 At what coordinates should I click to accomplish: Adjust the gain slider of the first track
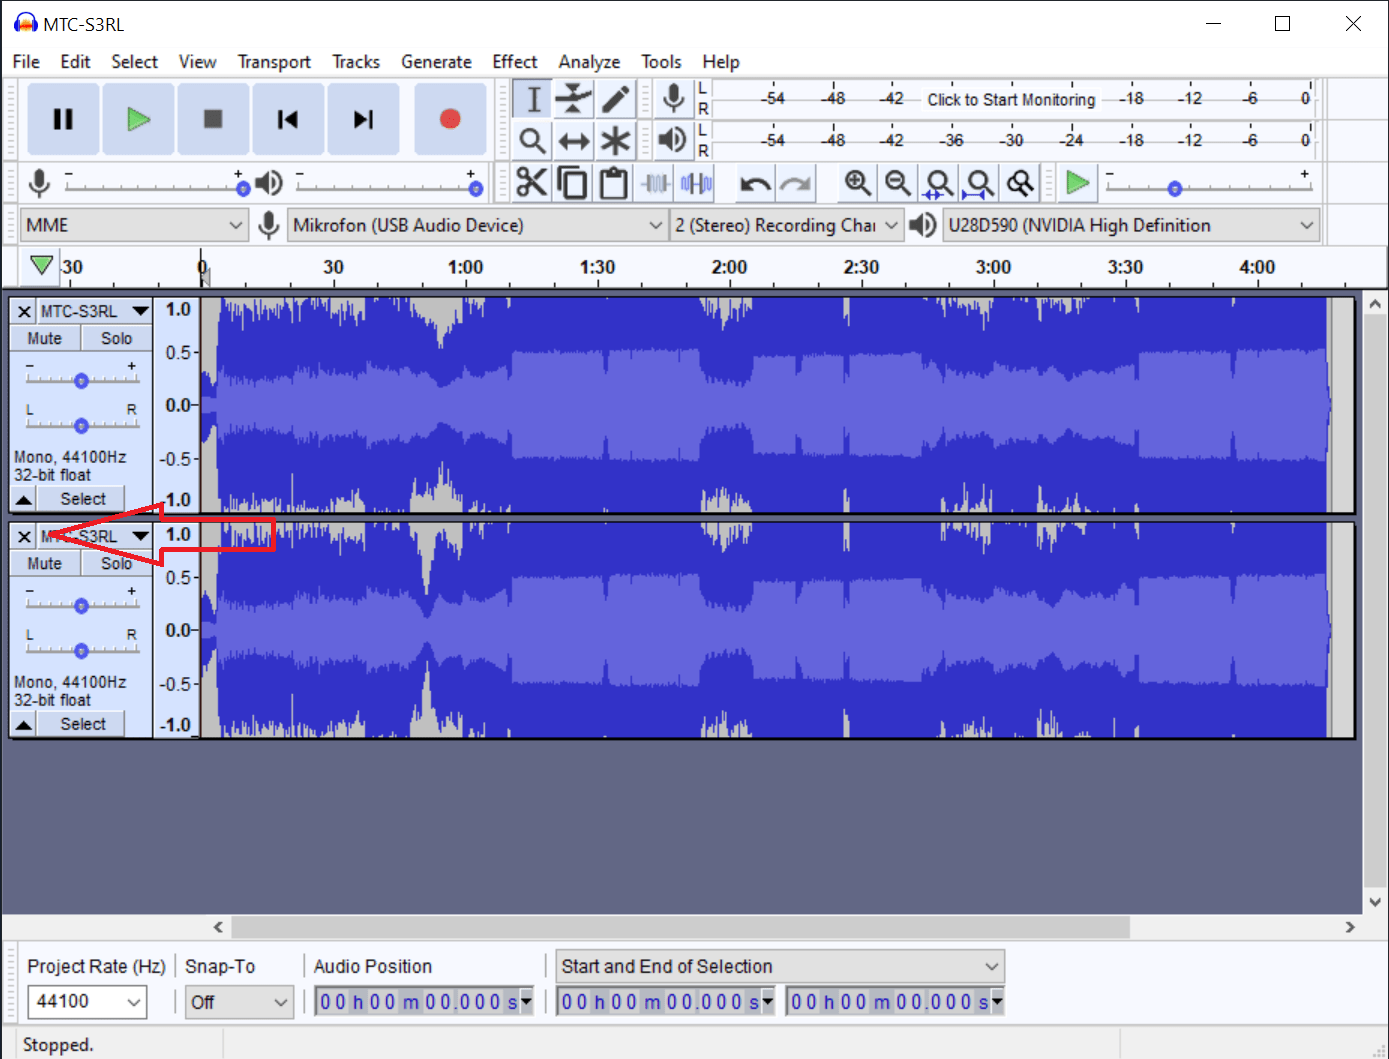click(80, 378)
